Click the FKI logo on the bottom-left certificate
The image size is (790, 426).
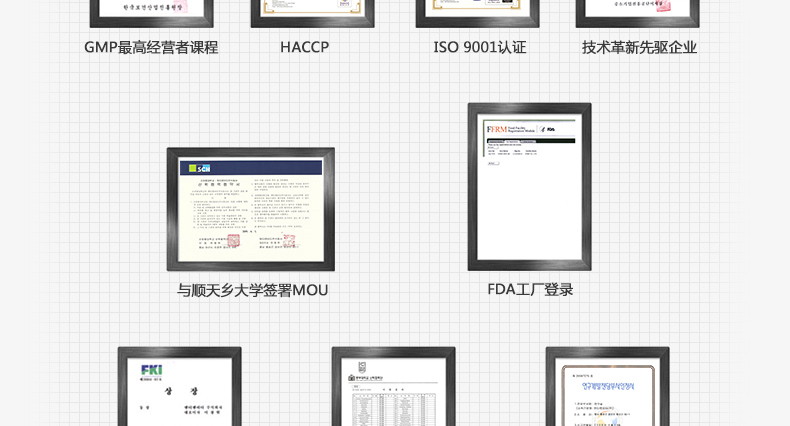[x=151, y=370]
